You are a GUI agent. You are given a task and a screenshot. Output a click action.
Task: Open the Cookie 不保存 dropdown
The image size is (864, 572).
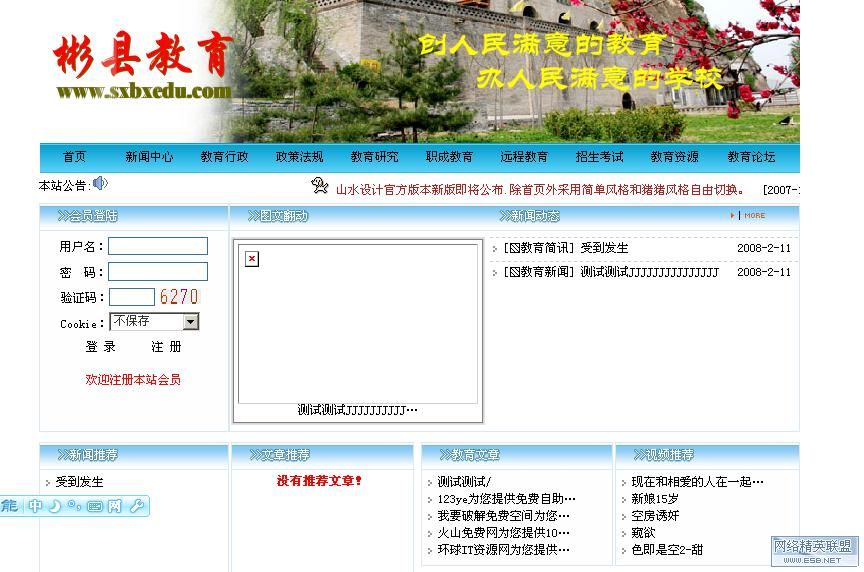tap(154, 321)
